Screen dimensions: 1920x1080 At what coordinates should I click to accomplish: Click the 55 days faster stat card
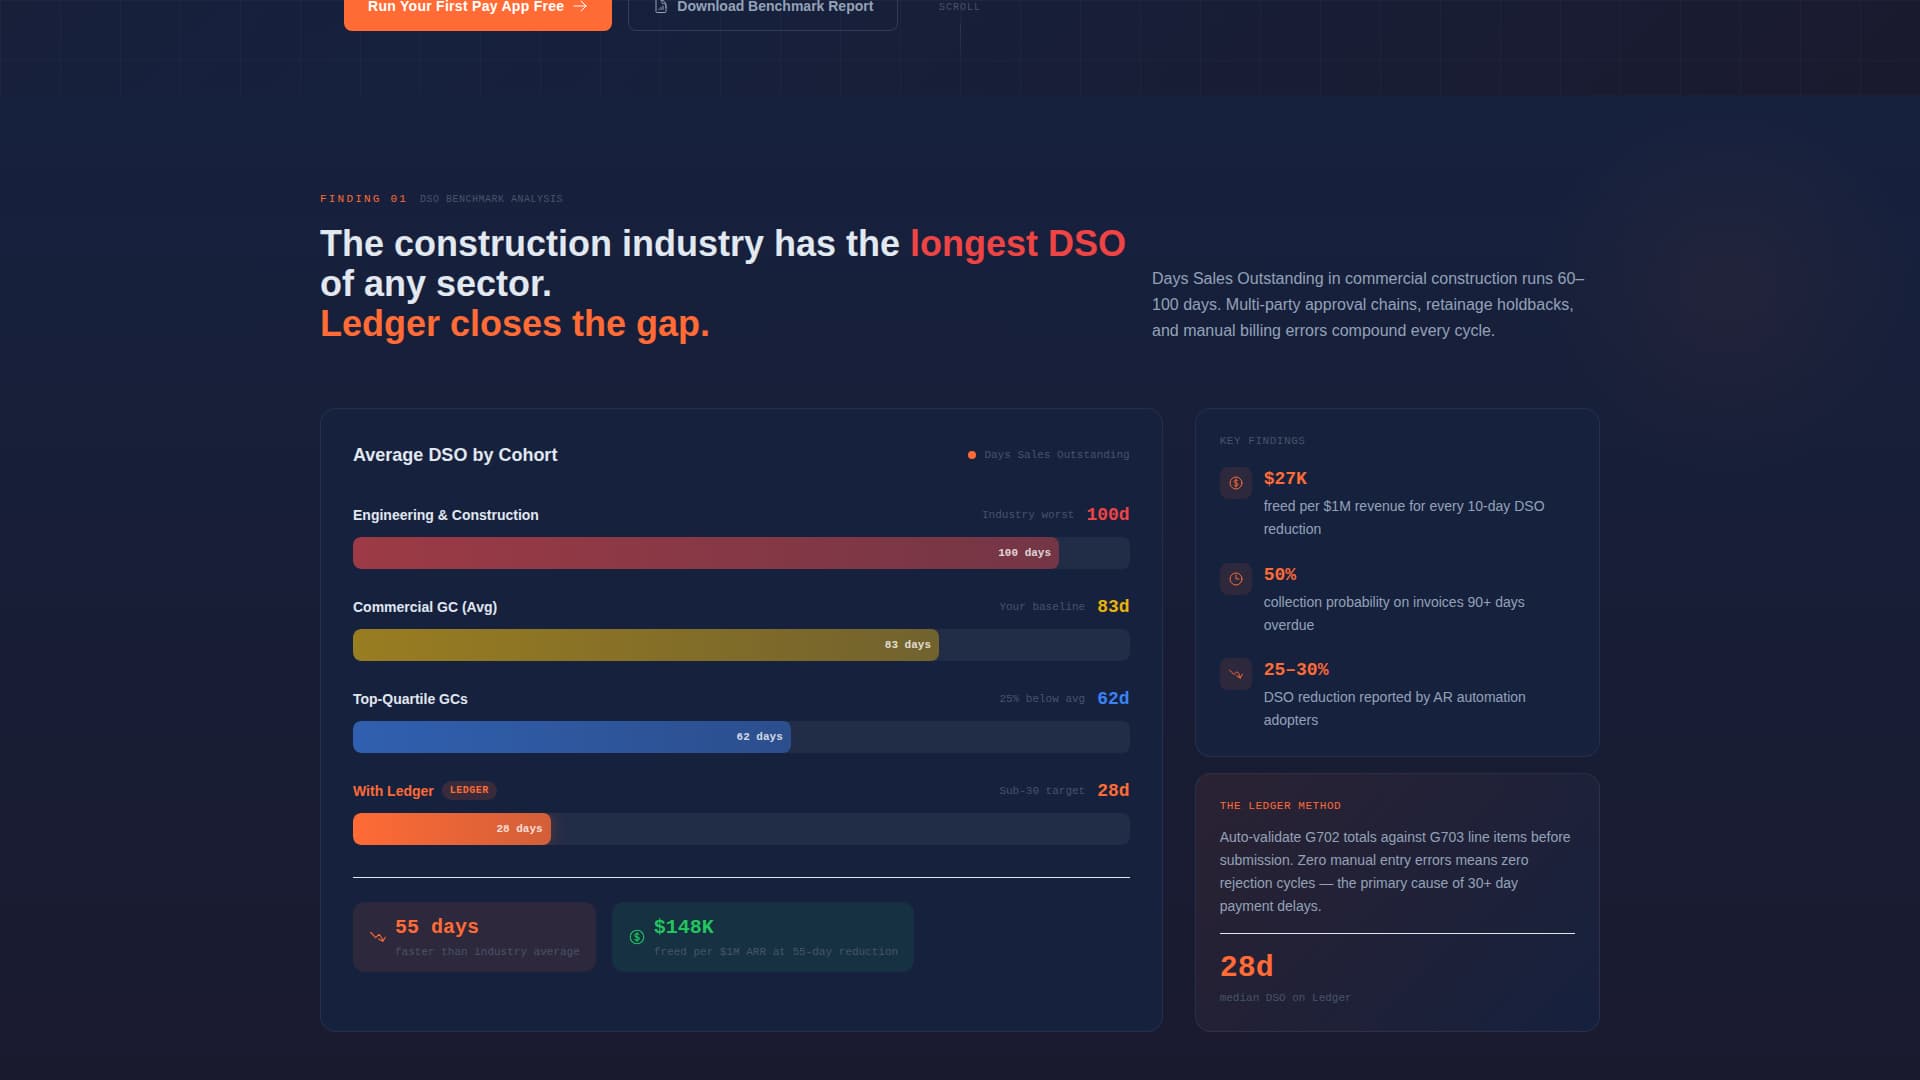point(474,937)
